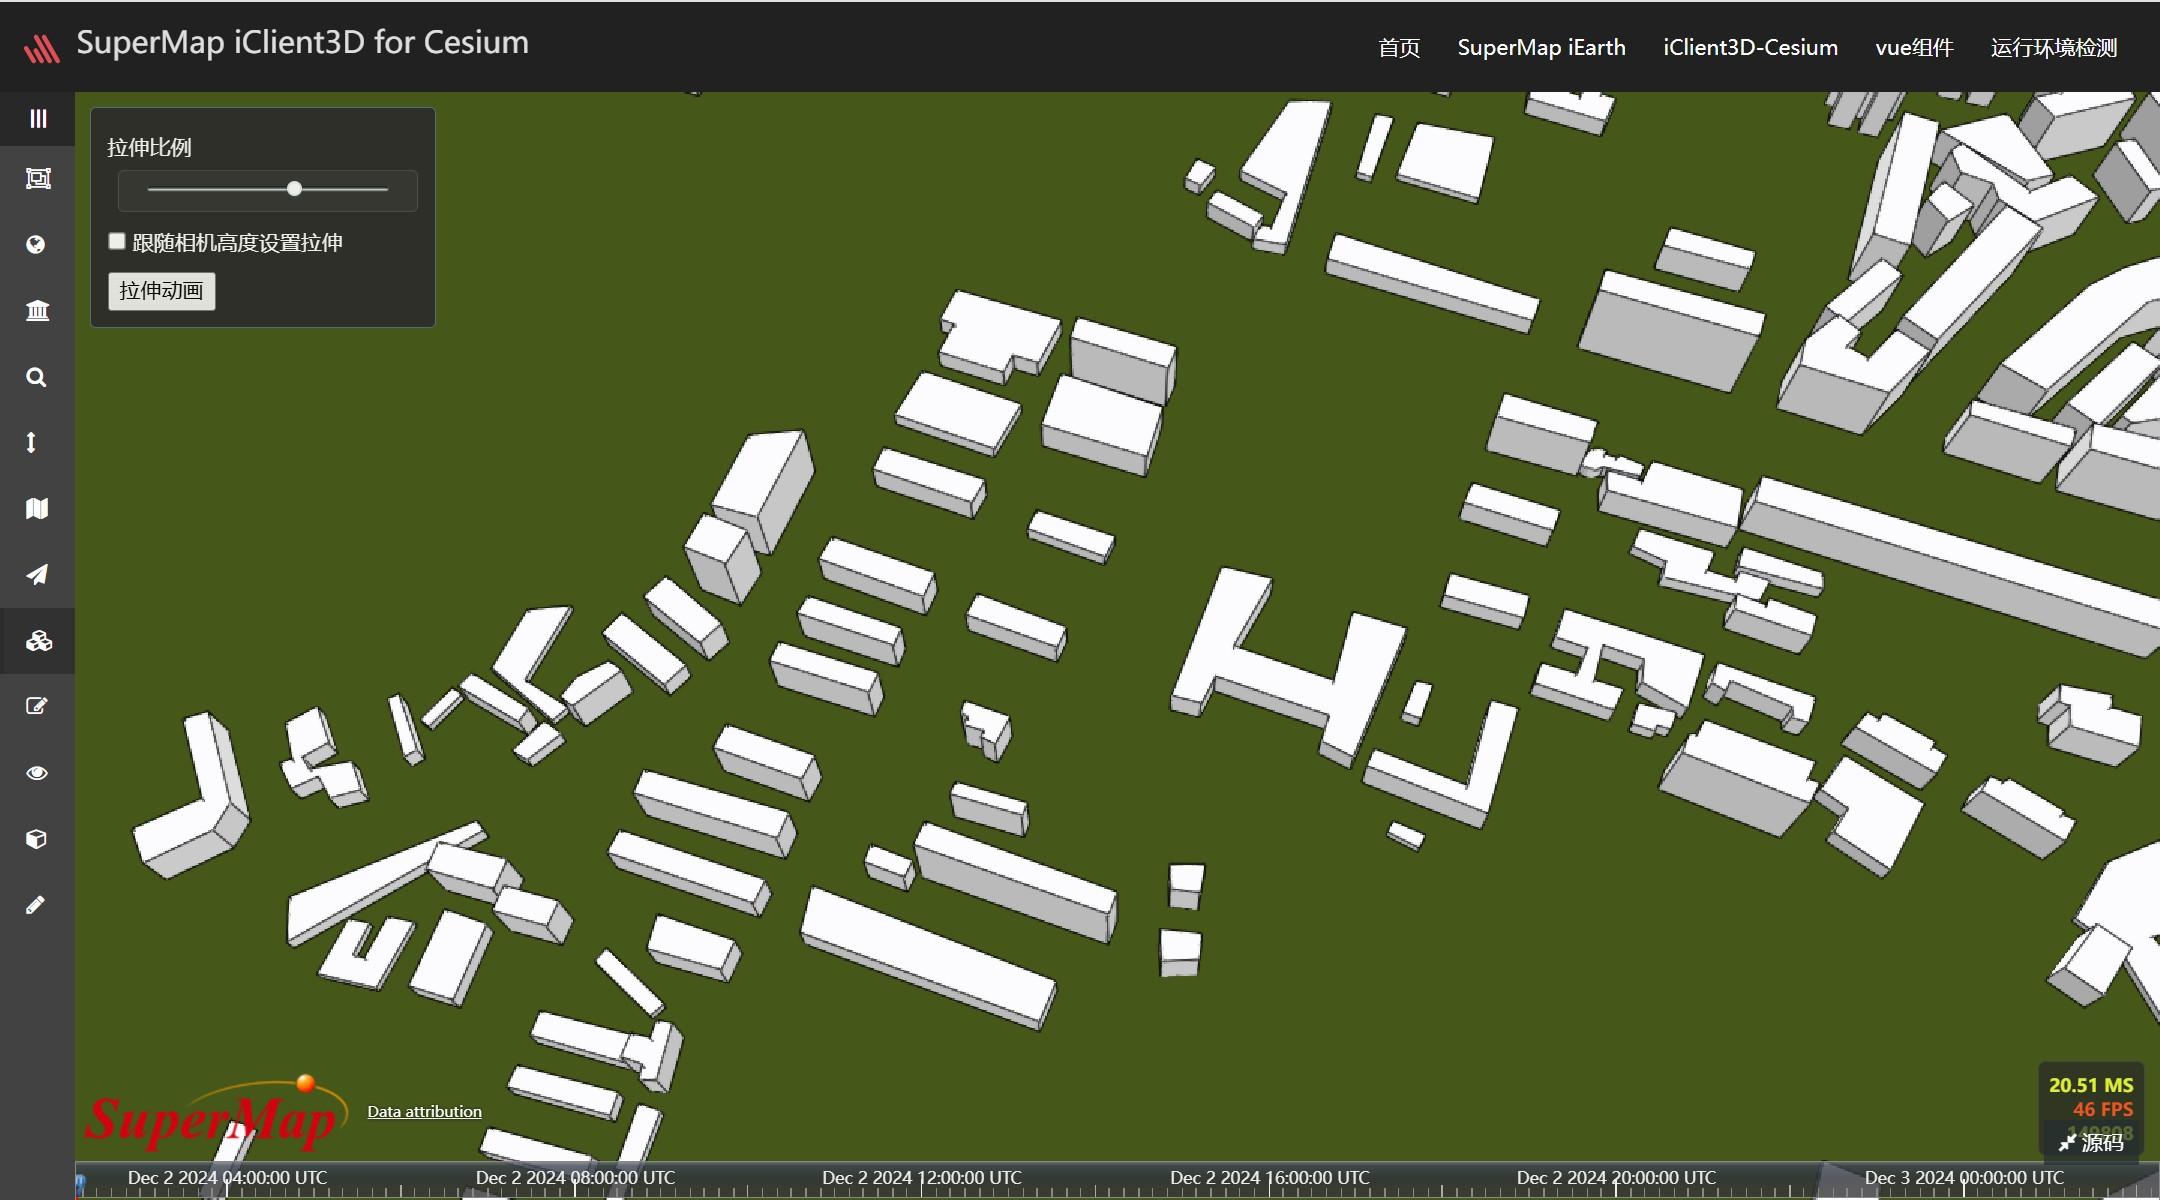Screen dimensions: 2160x1200
Task: Click timeline at Dec 2 2024 16:00:00 UTC
Action: (x=1270, y=1178)
